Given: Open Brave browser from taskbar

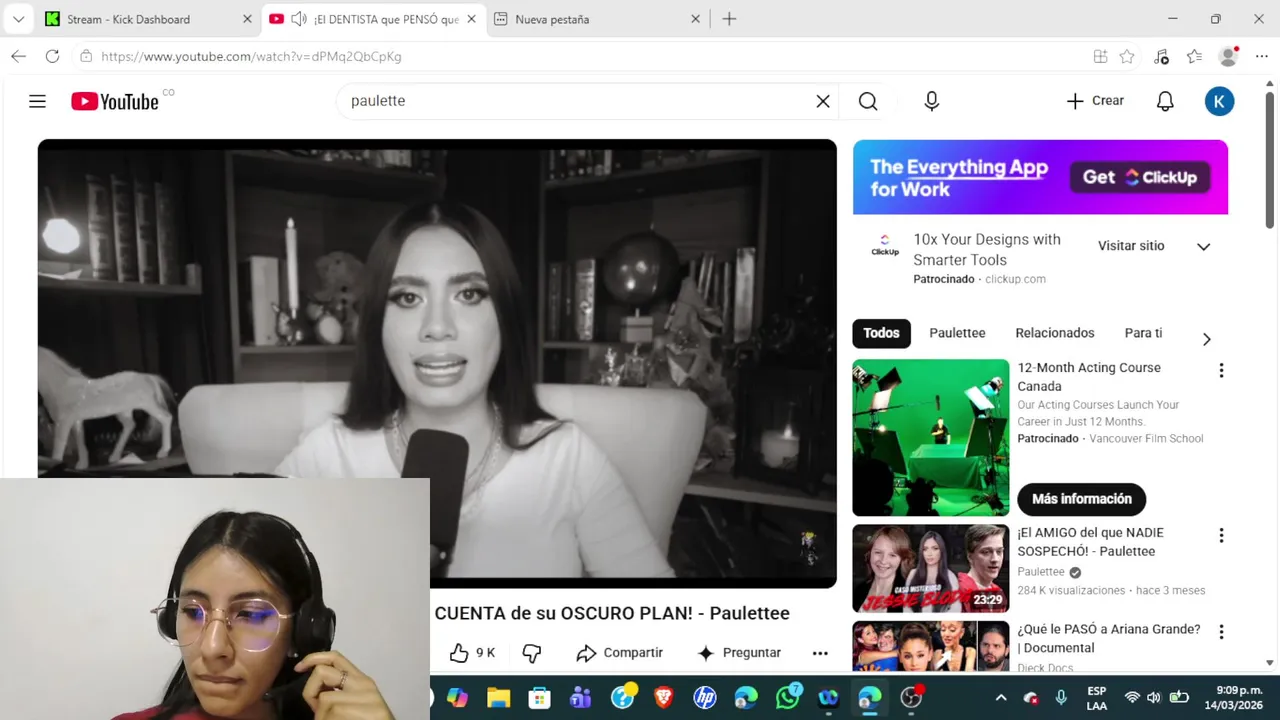Looking at the screenshot, I should coord(663,697).
